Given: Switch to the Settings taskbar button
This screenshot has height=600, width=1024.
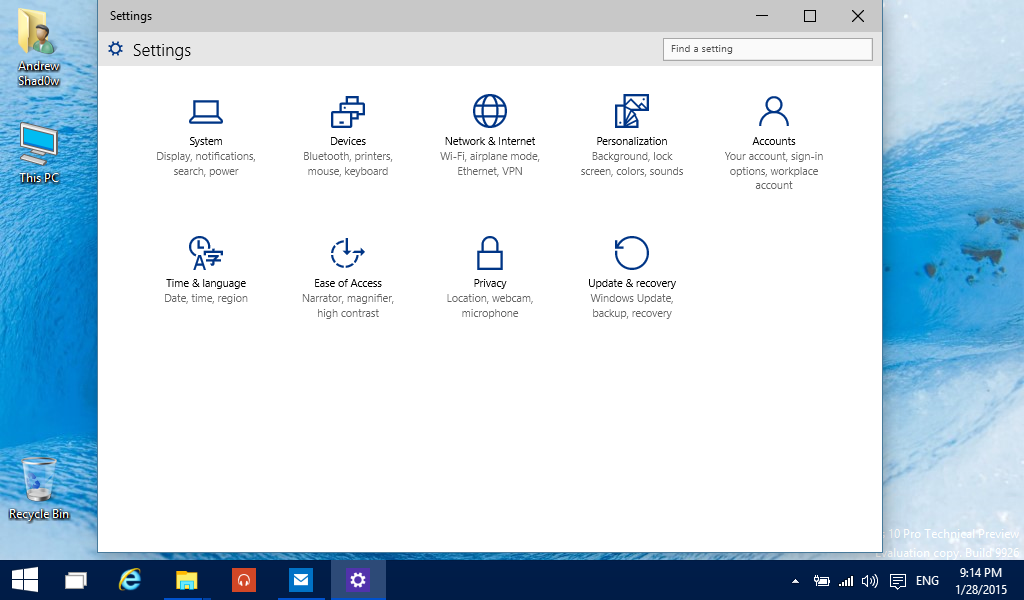Looking at the screenshot, I should pos(358,580).
